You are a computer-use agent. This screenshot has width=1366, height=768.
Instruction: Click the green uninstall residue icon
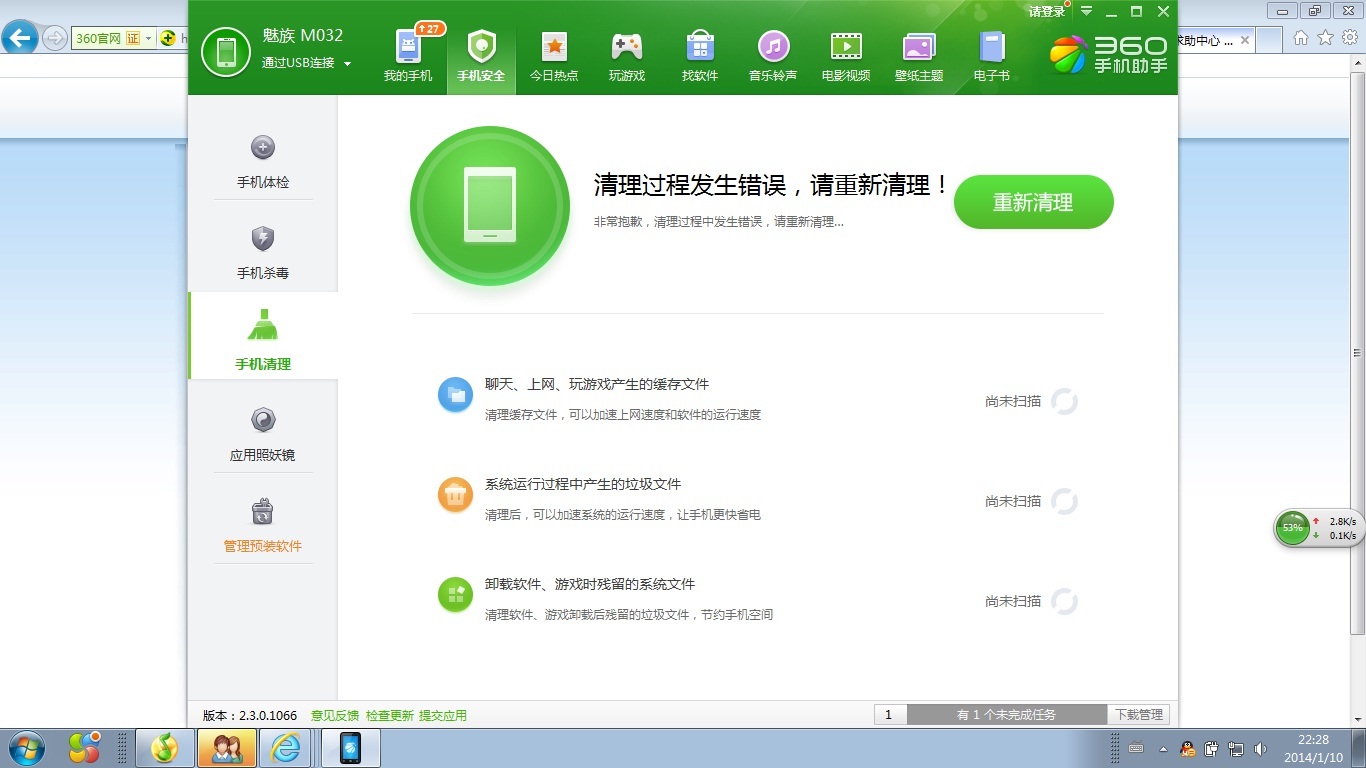coord(455,595)
